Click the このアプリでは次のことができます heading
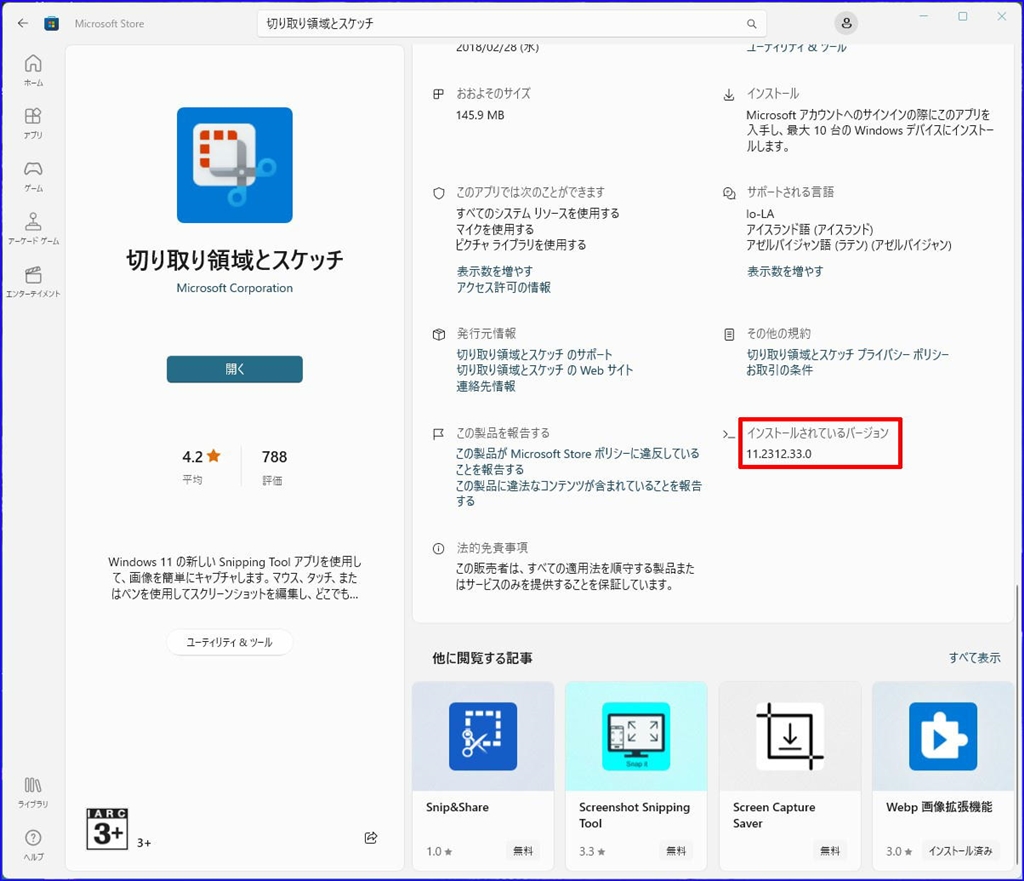This screenshot has width=1024, height=881. 530,192
